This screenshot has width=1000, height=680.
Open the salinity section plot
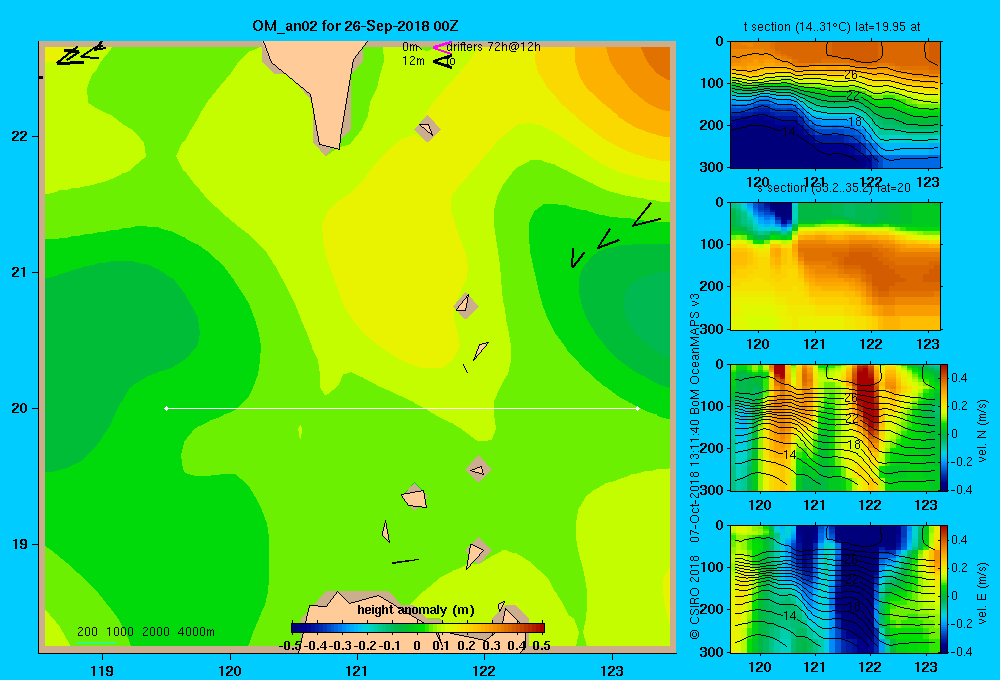[x=835, y=266]
